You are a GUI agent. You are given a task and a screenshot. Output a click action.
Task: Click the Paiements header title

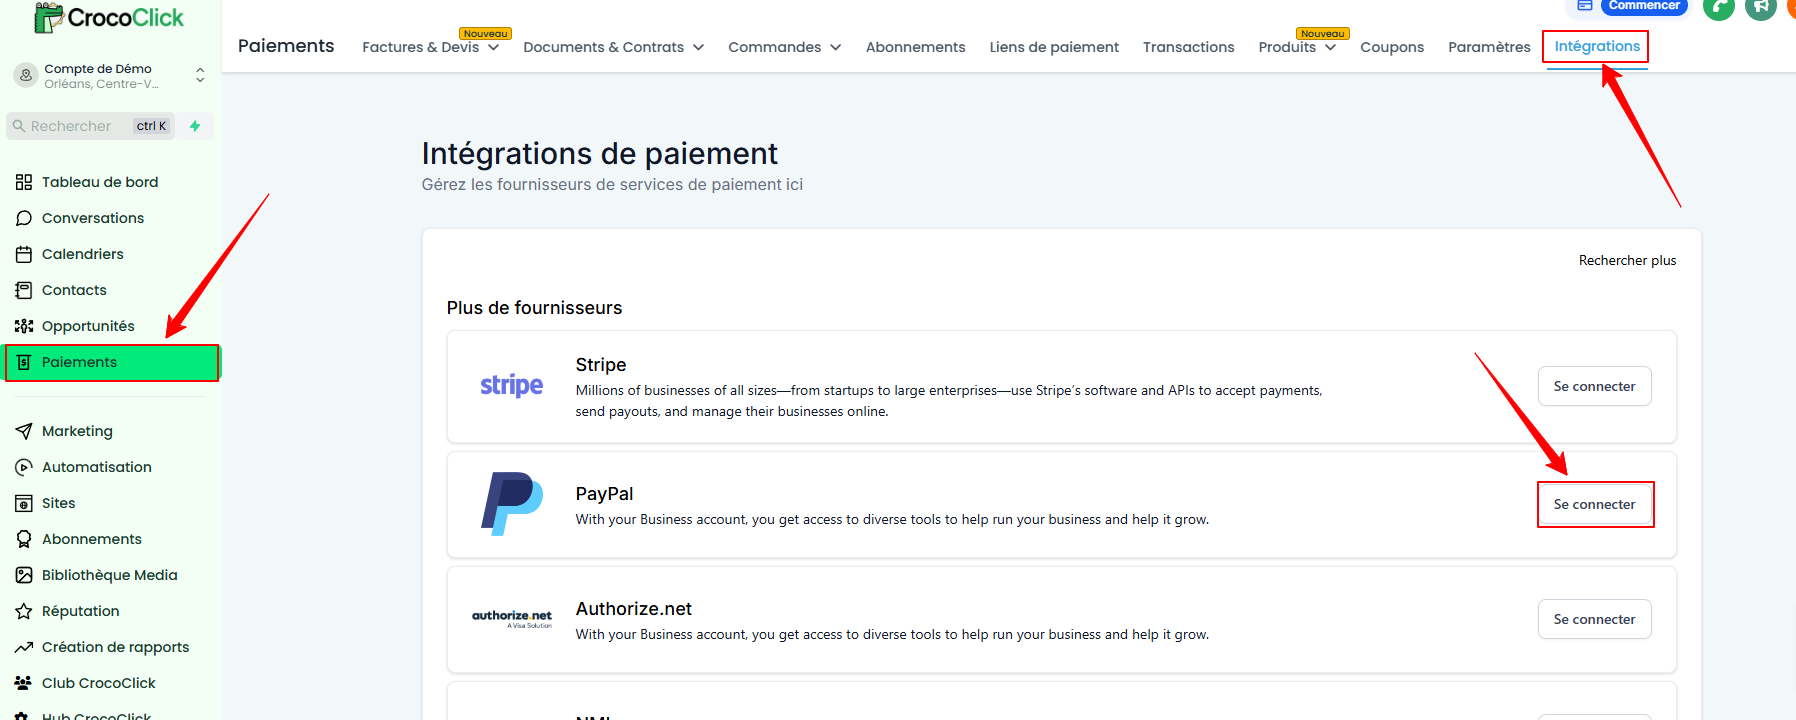coord(286,46)
